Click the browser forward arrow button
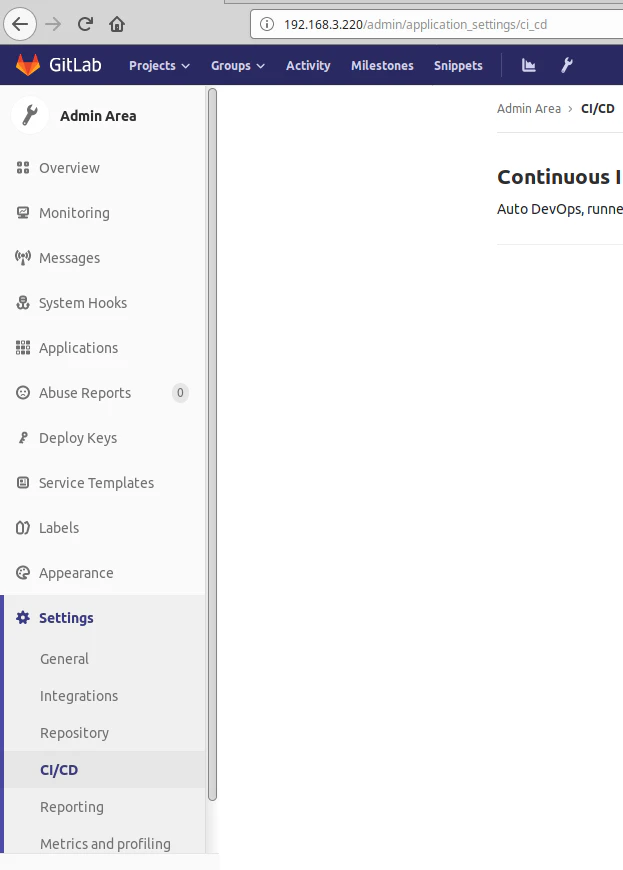Screen dimensions: 623x870 (x=53, y=24)
